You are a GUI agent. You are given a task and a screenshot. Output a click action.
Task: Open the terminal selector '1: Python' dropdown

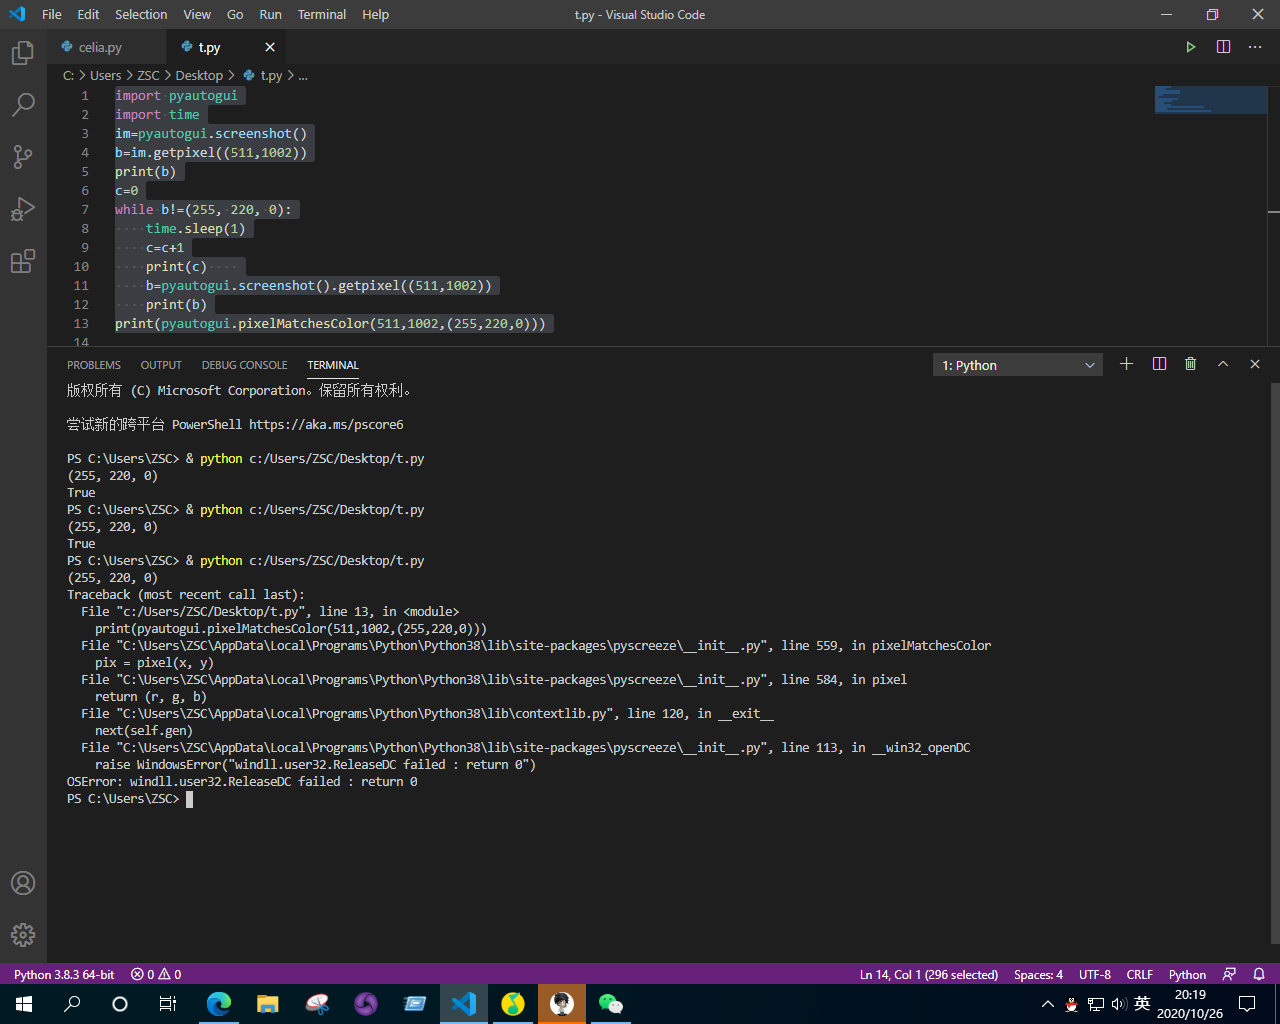(1018, 365)
